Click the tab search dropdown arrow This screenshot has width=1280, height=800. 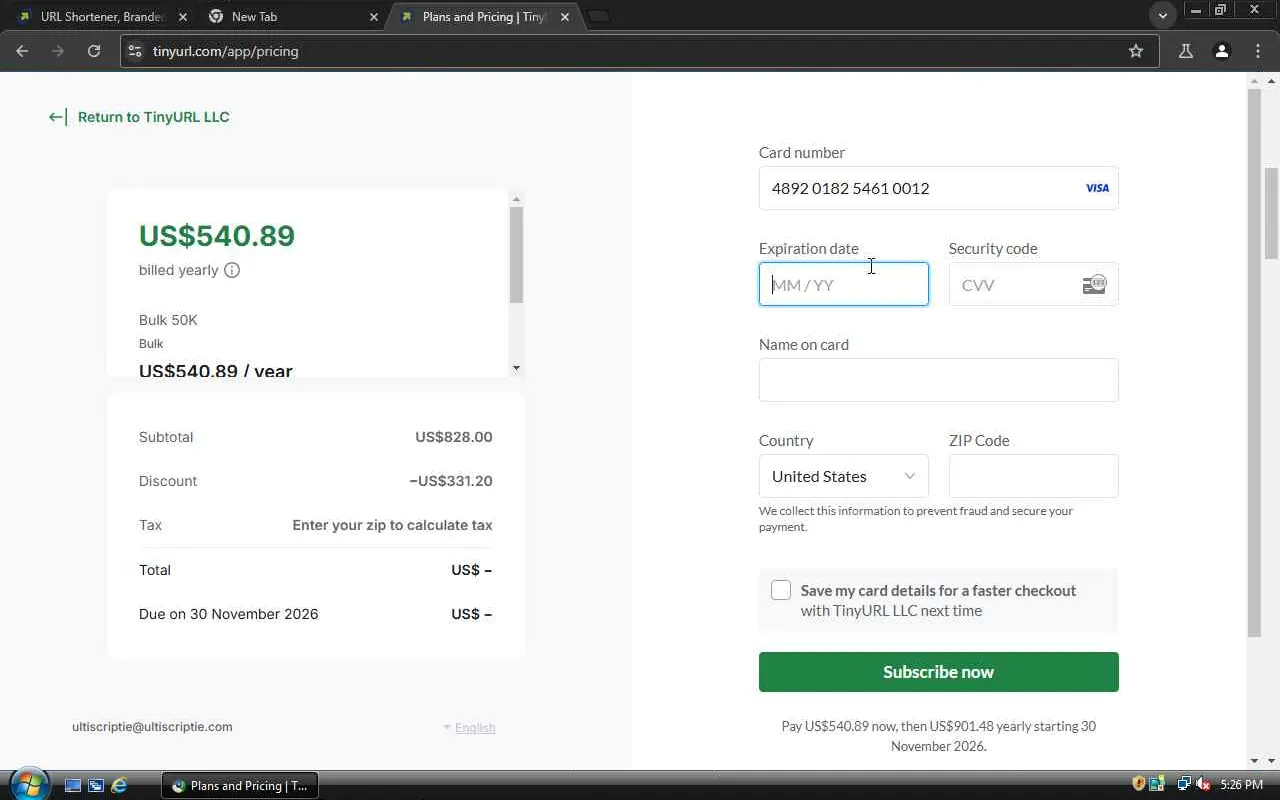(x=1162, y=16)
